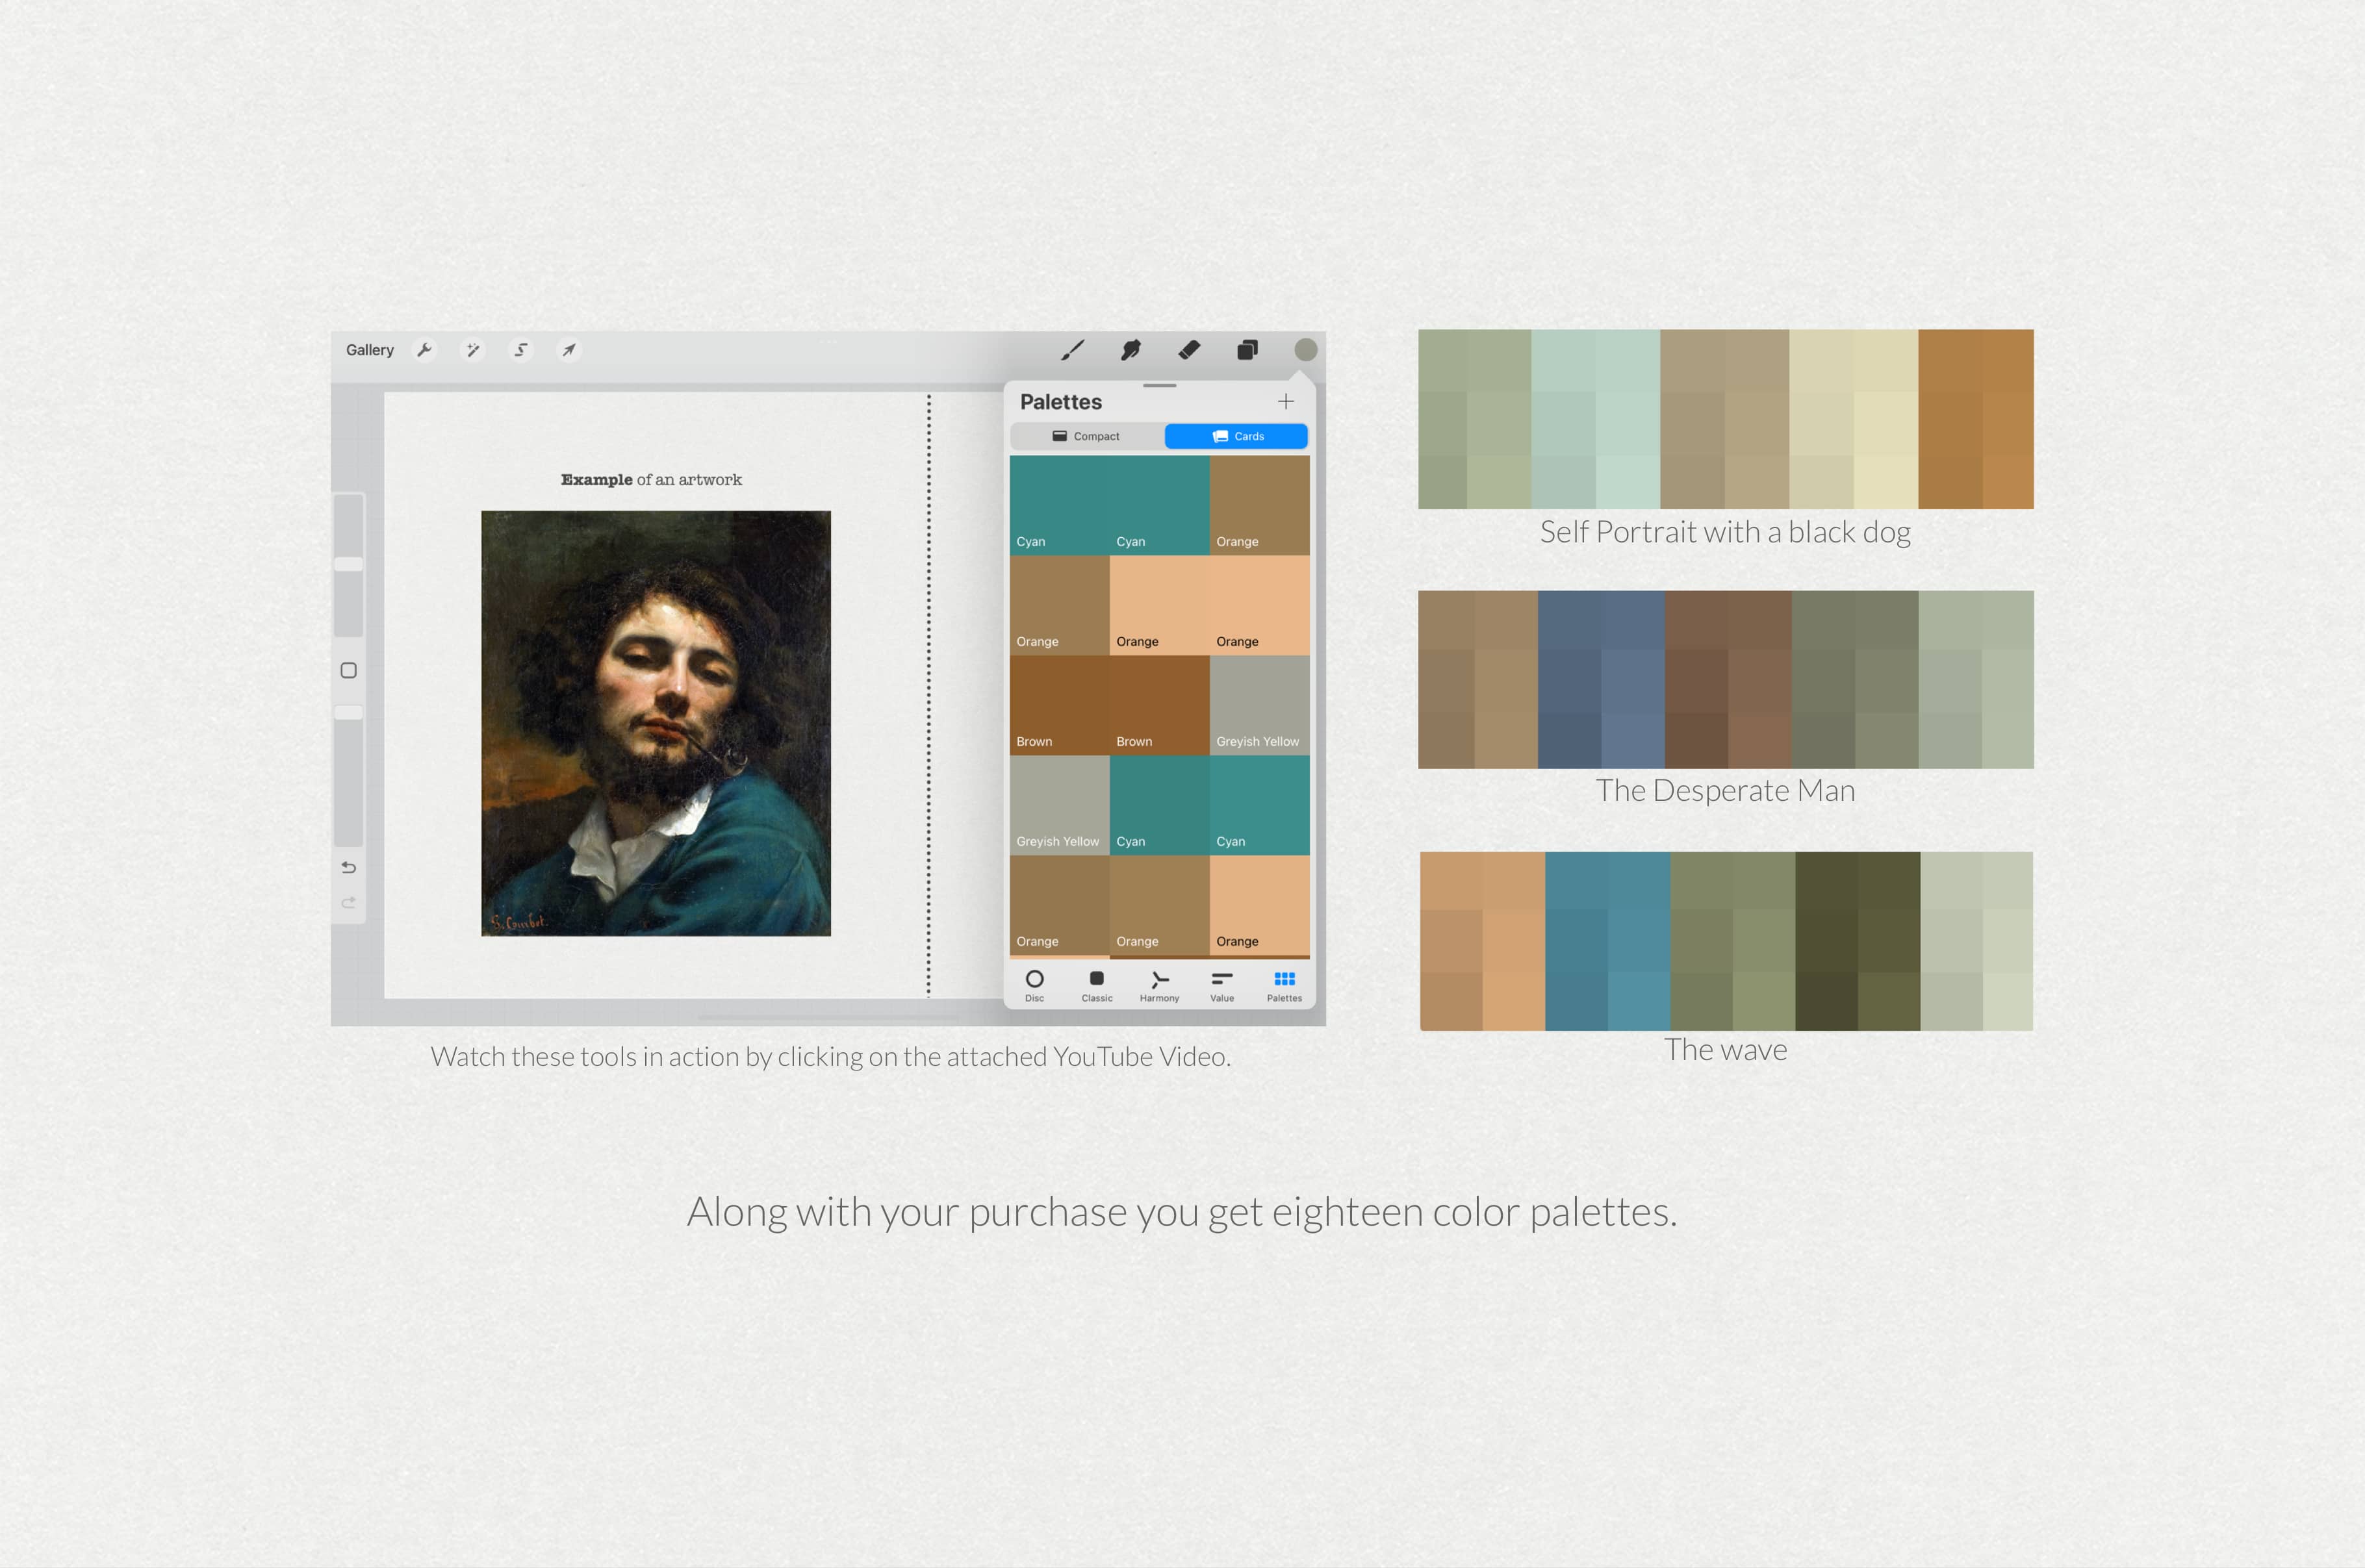Open the Disc color picker
Screen dimensions: 2365x1568
point(1035,985)
